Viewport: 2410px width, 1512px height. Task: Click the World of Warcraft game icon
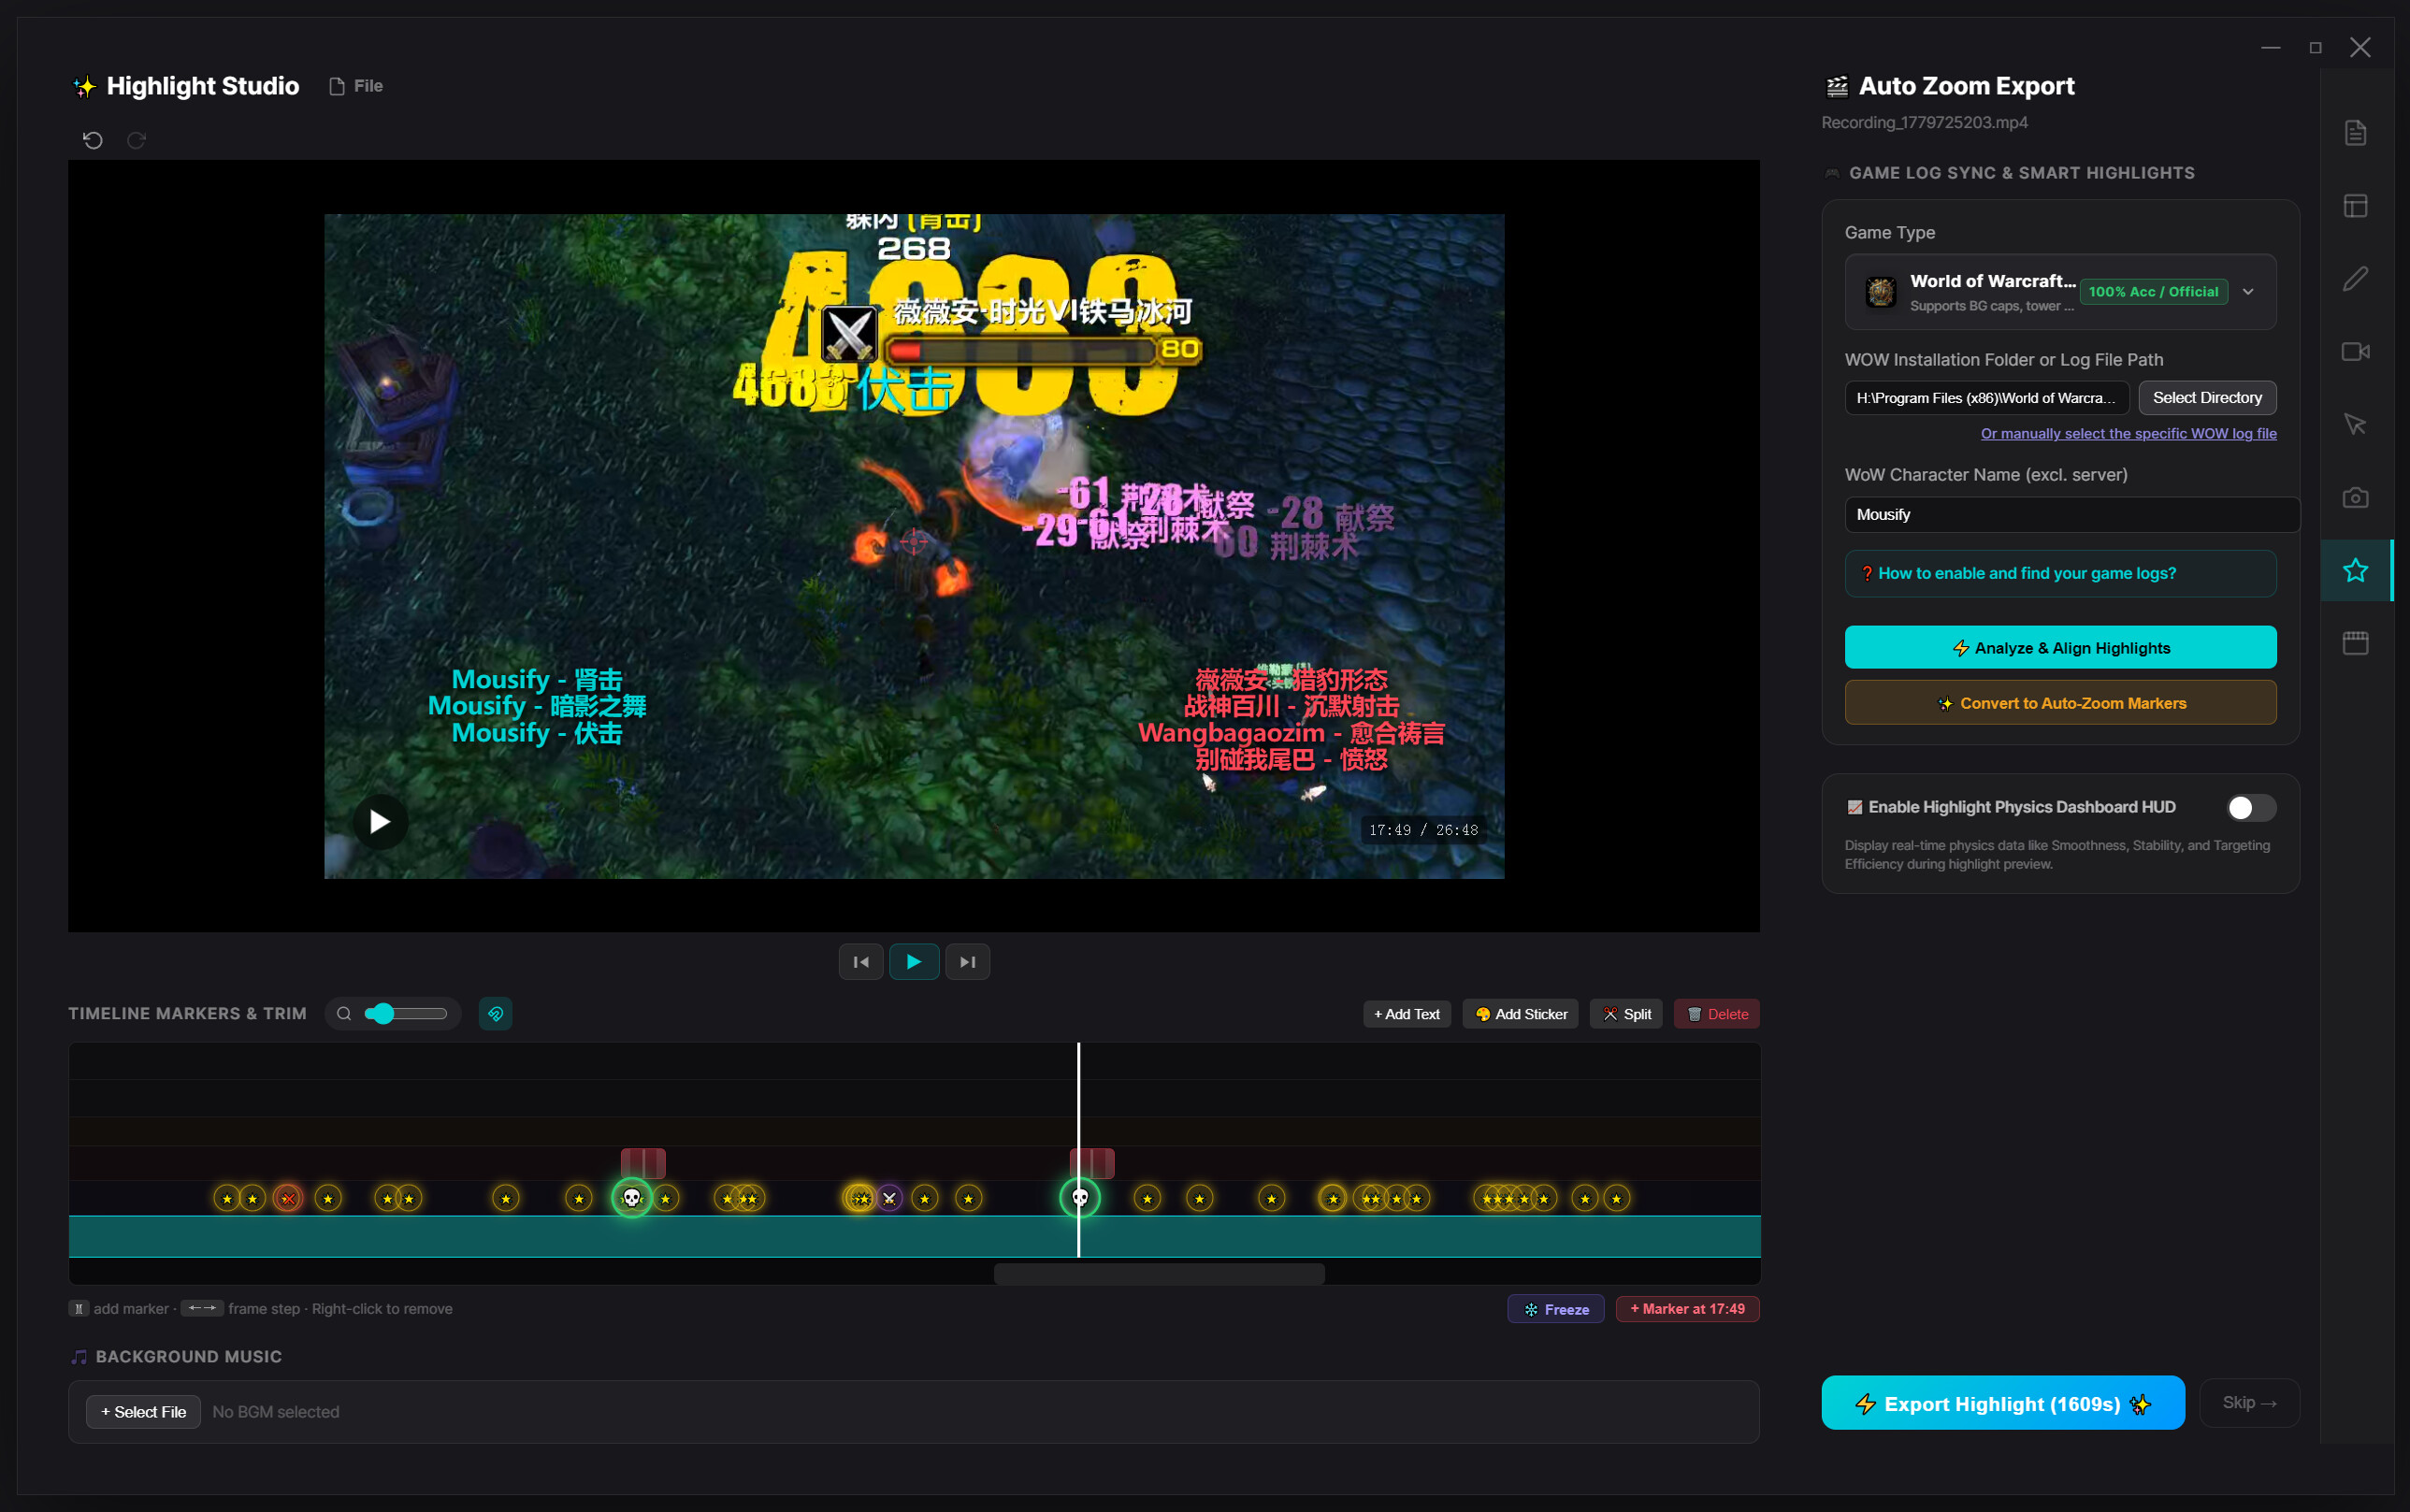1880,292
